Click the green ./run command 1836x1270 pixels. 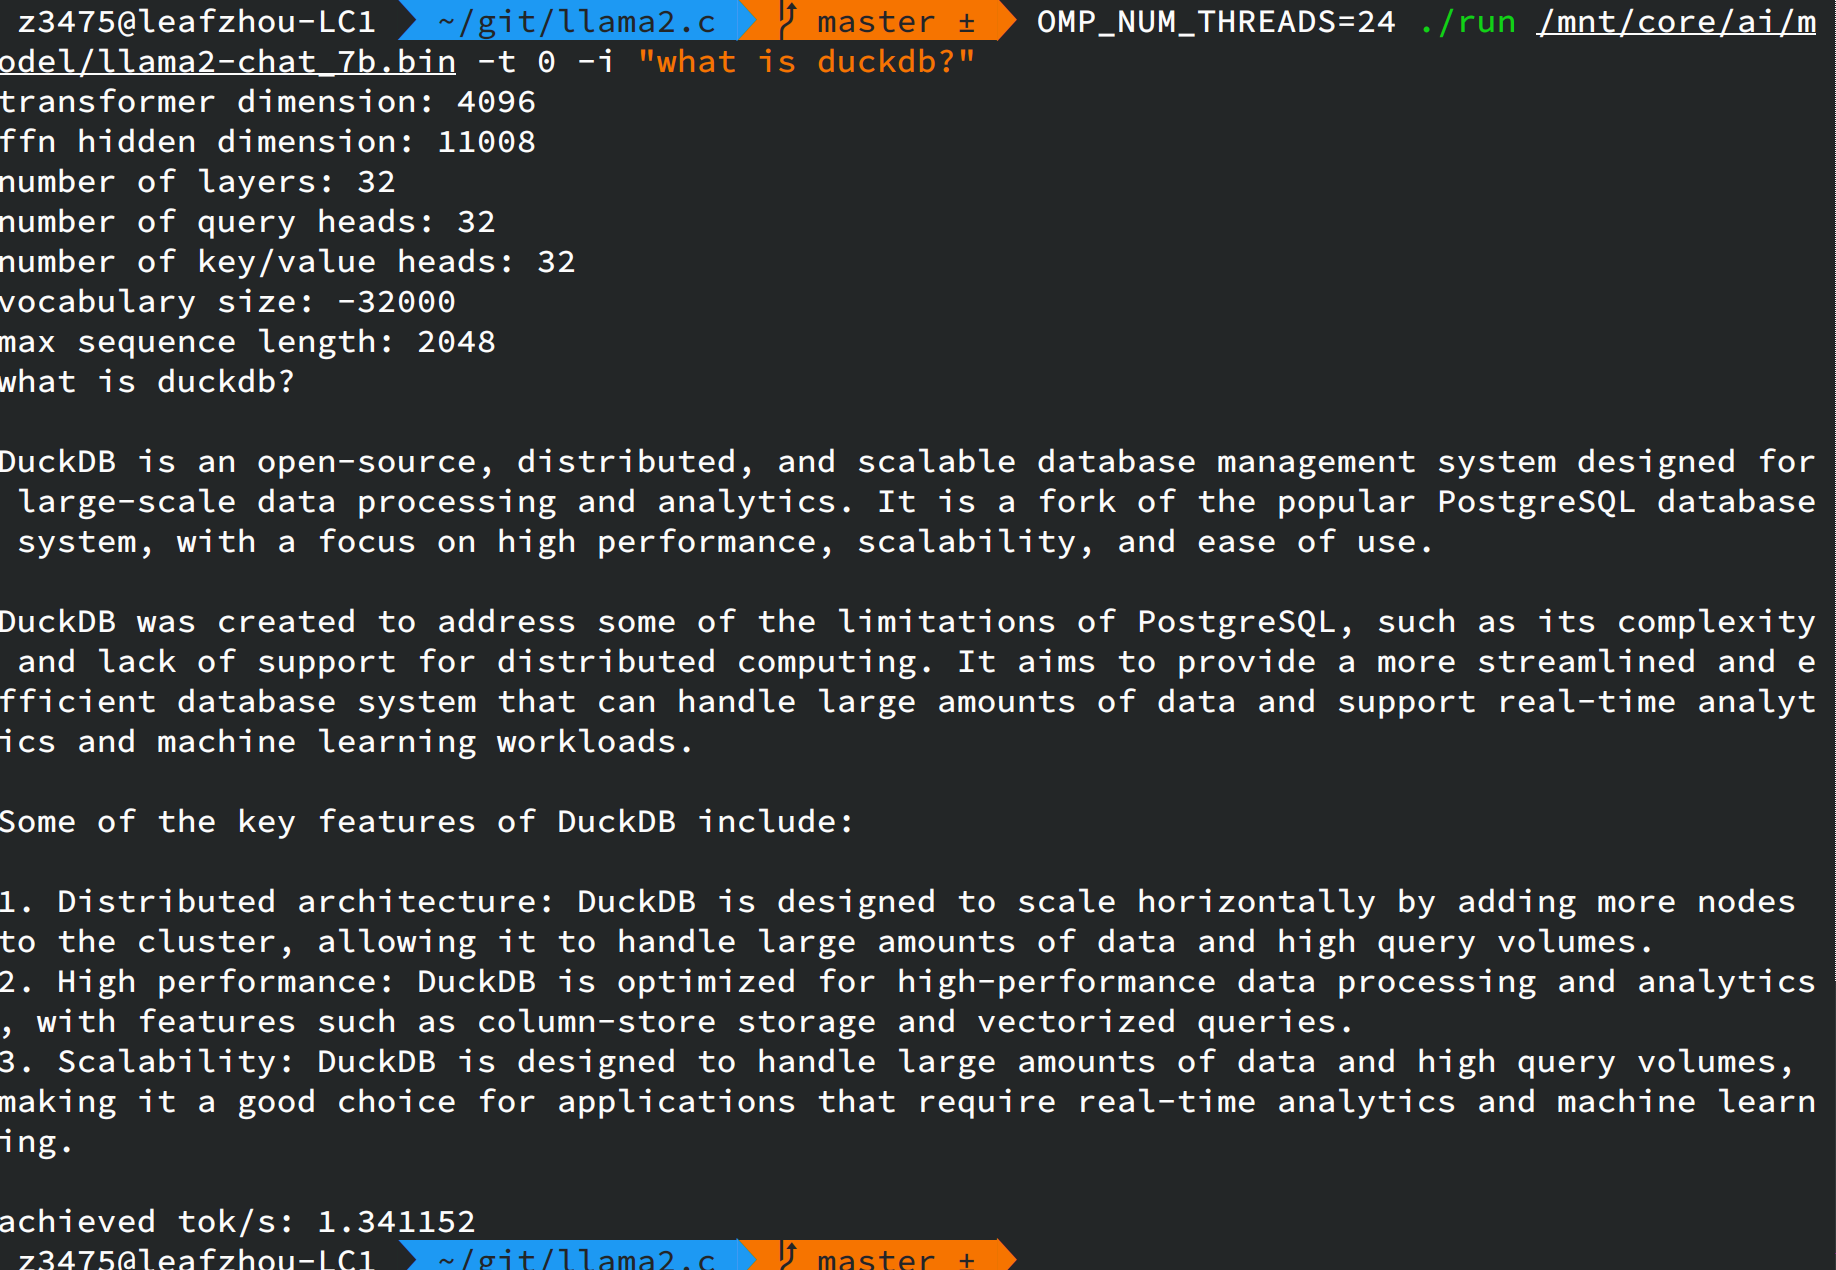1467,22
